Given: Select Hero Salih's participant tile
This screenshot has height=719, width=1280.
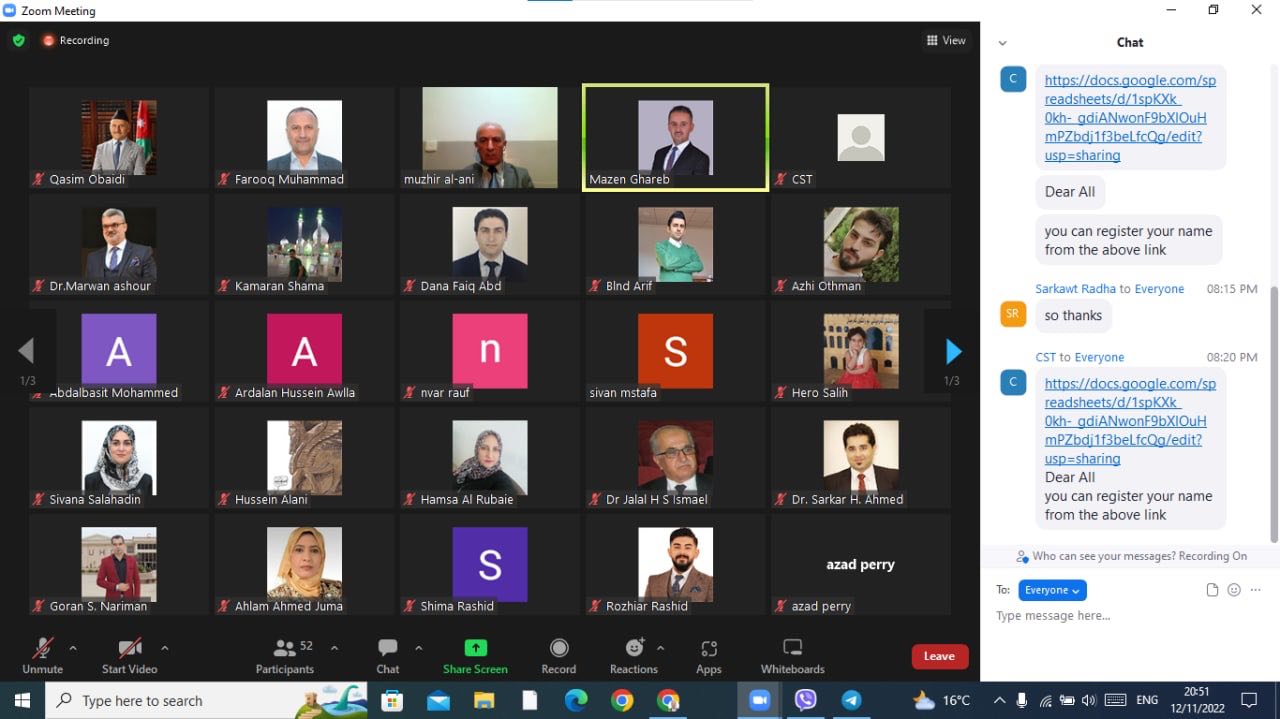Looking at the screenshot, I should pos(861,351).
